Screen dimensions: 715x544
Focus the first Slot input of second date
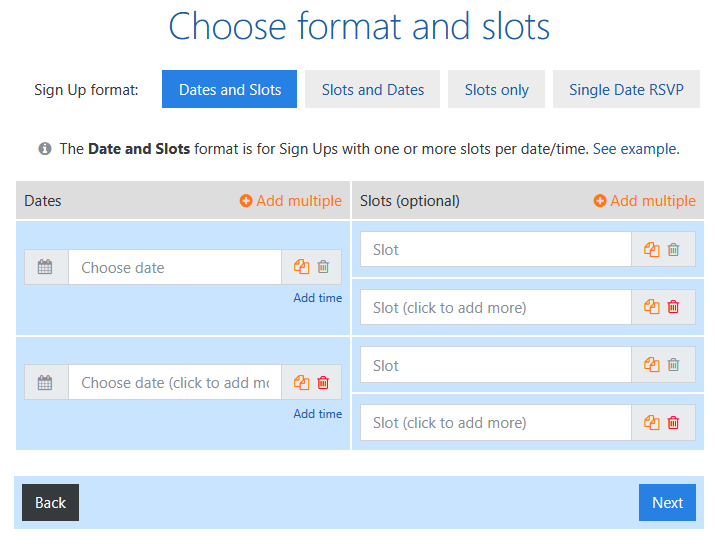(x=496, y=365)
